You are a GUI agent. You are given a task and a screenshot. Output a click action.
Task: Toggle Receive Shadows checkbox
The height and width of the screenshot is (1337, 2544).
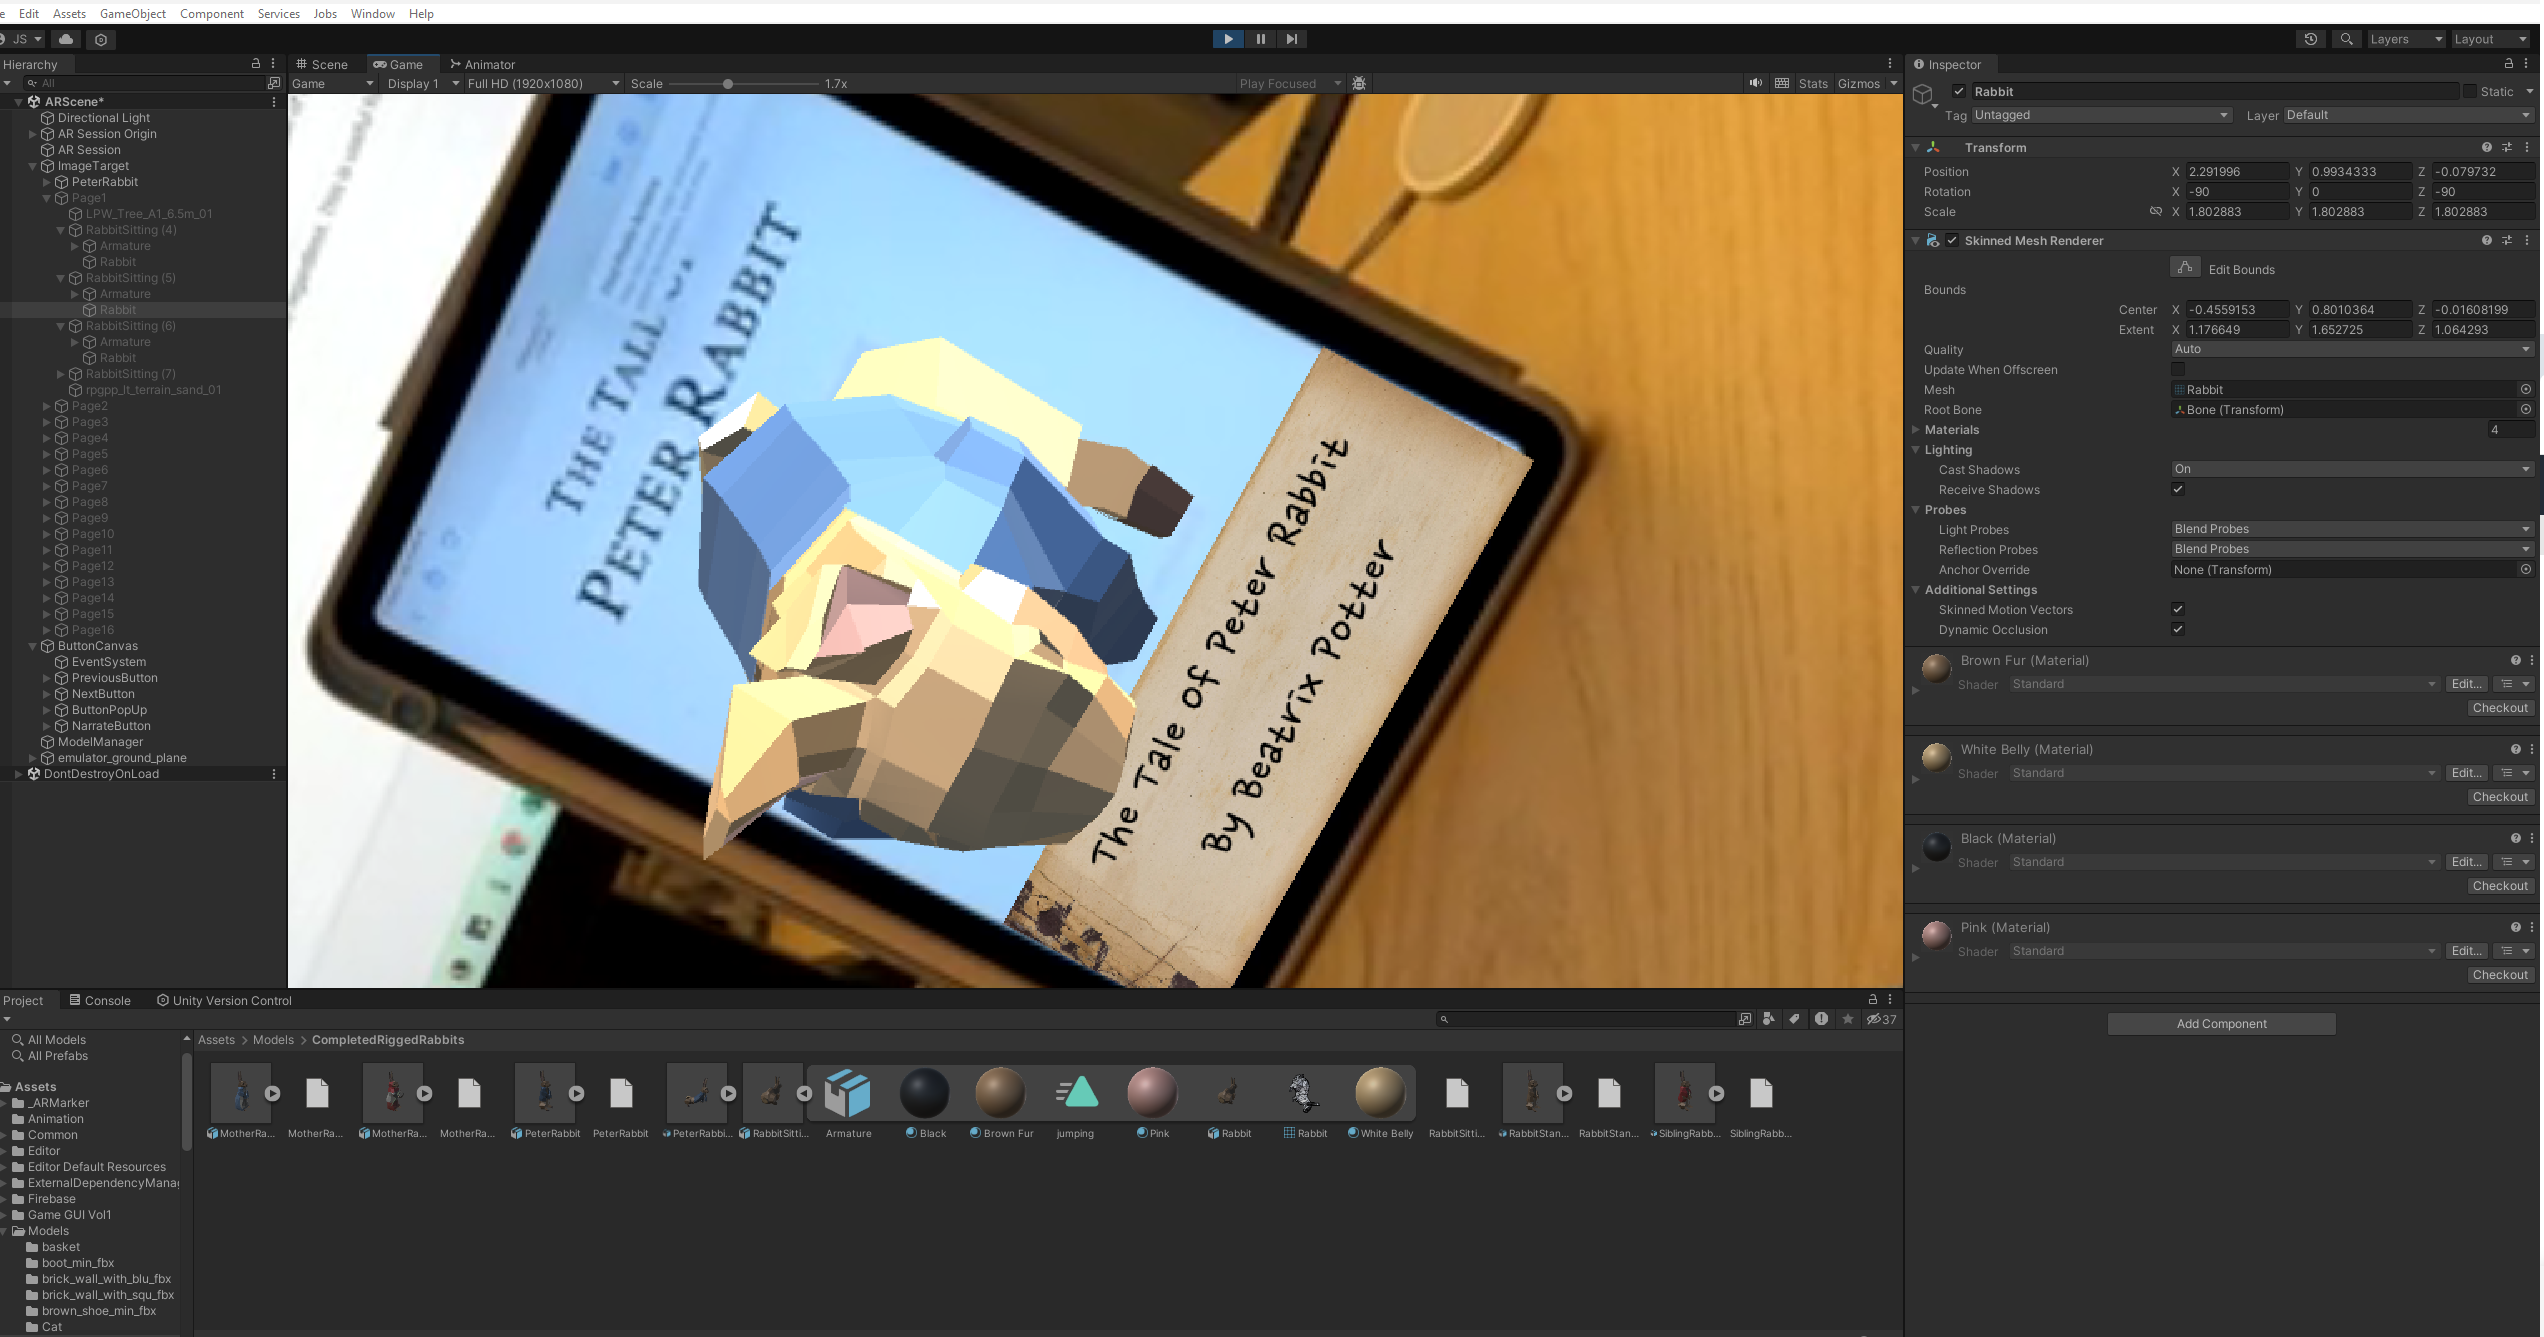pos(2178,490)
